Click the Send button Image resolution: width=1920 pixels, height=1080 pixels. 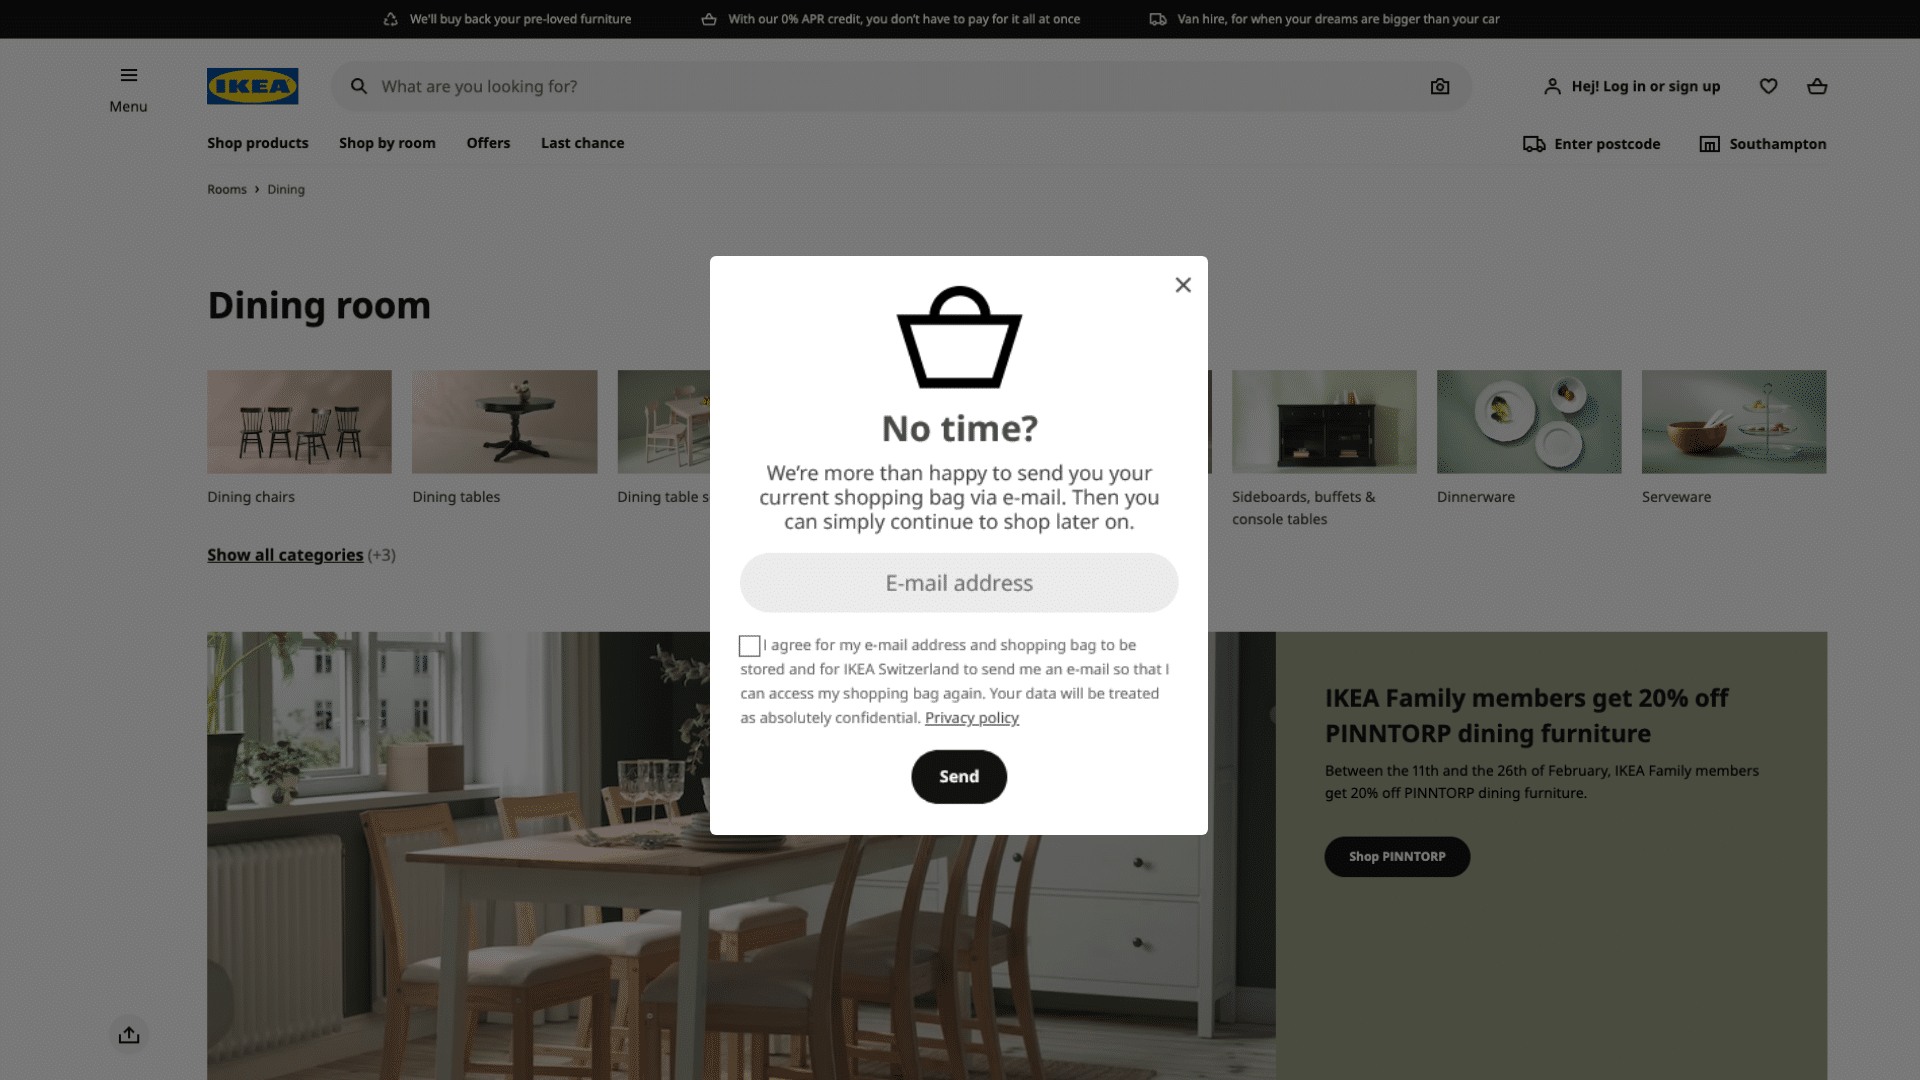[958, 777]
